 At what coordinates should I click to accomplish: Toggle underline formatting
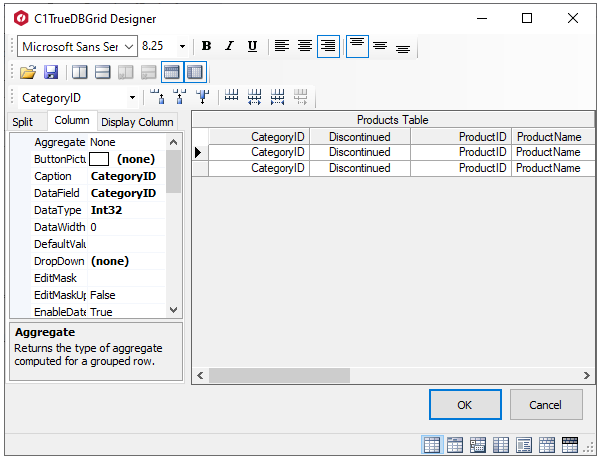pyautogui.click(x=252, y=46)
